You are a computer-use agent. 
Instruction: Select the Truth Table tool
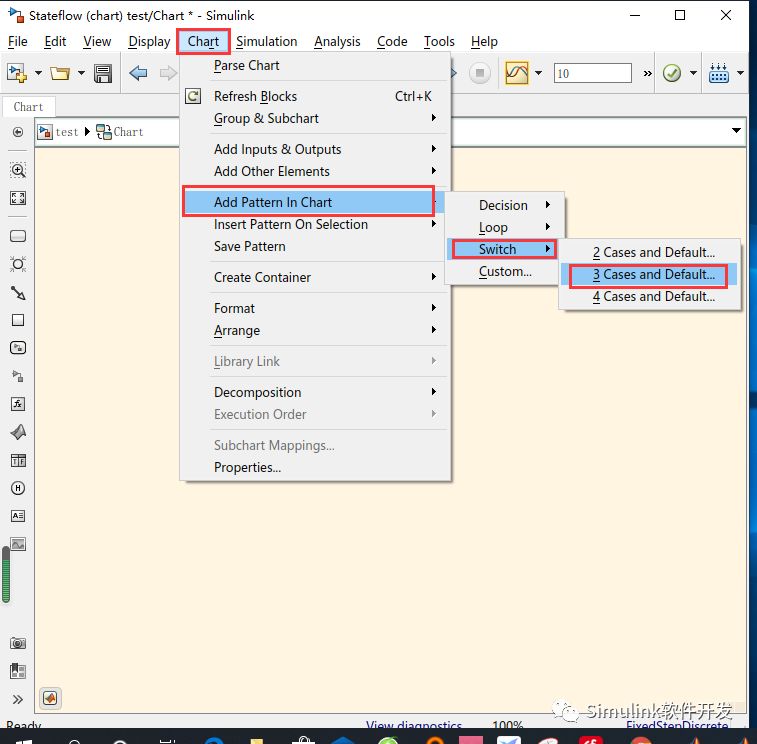18,460
